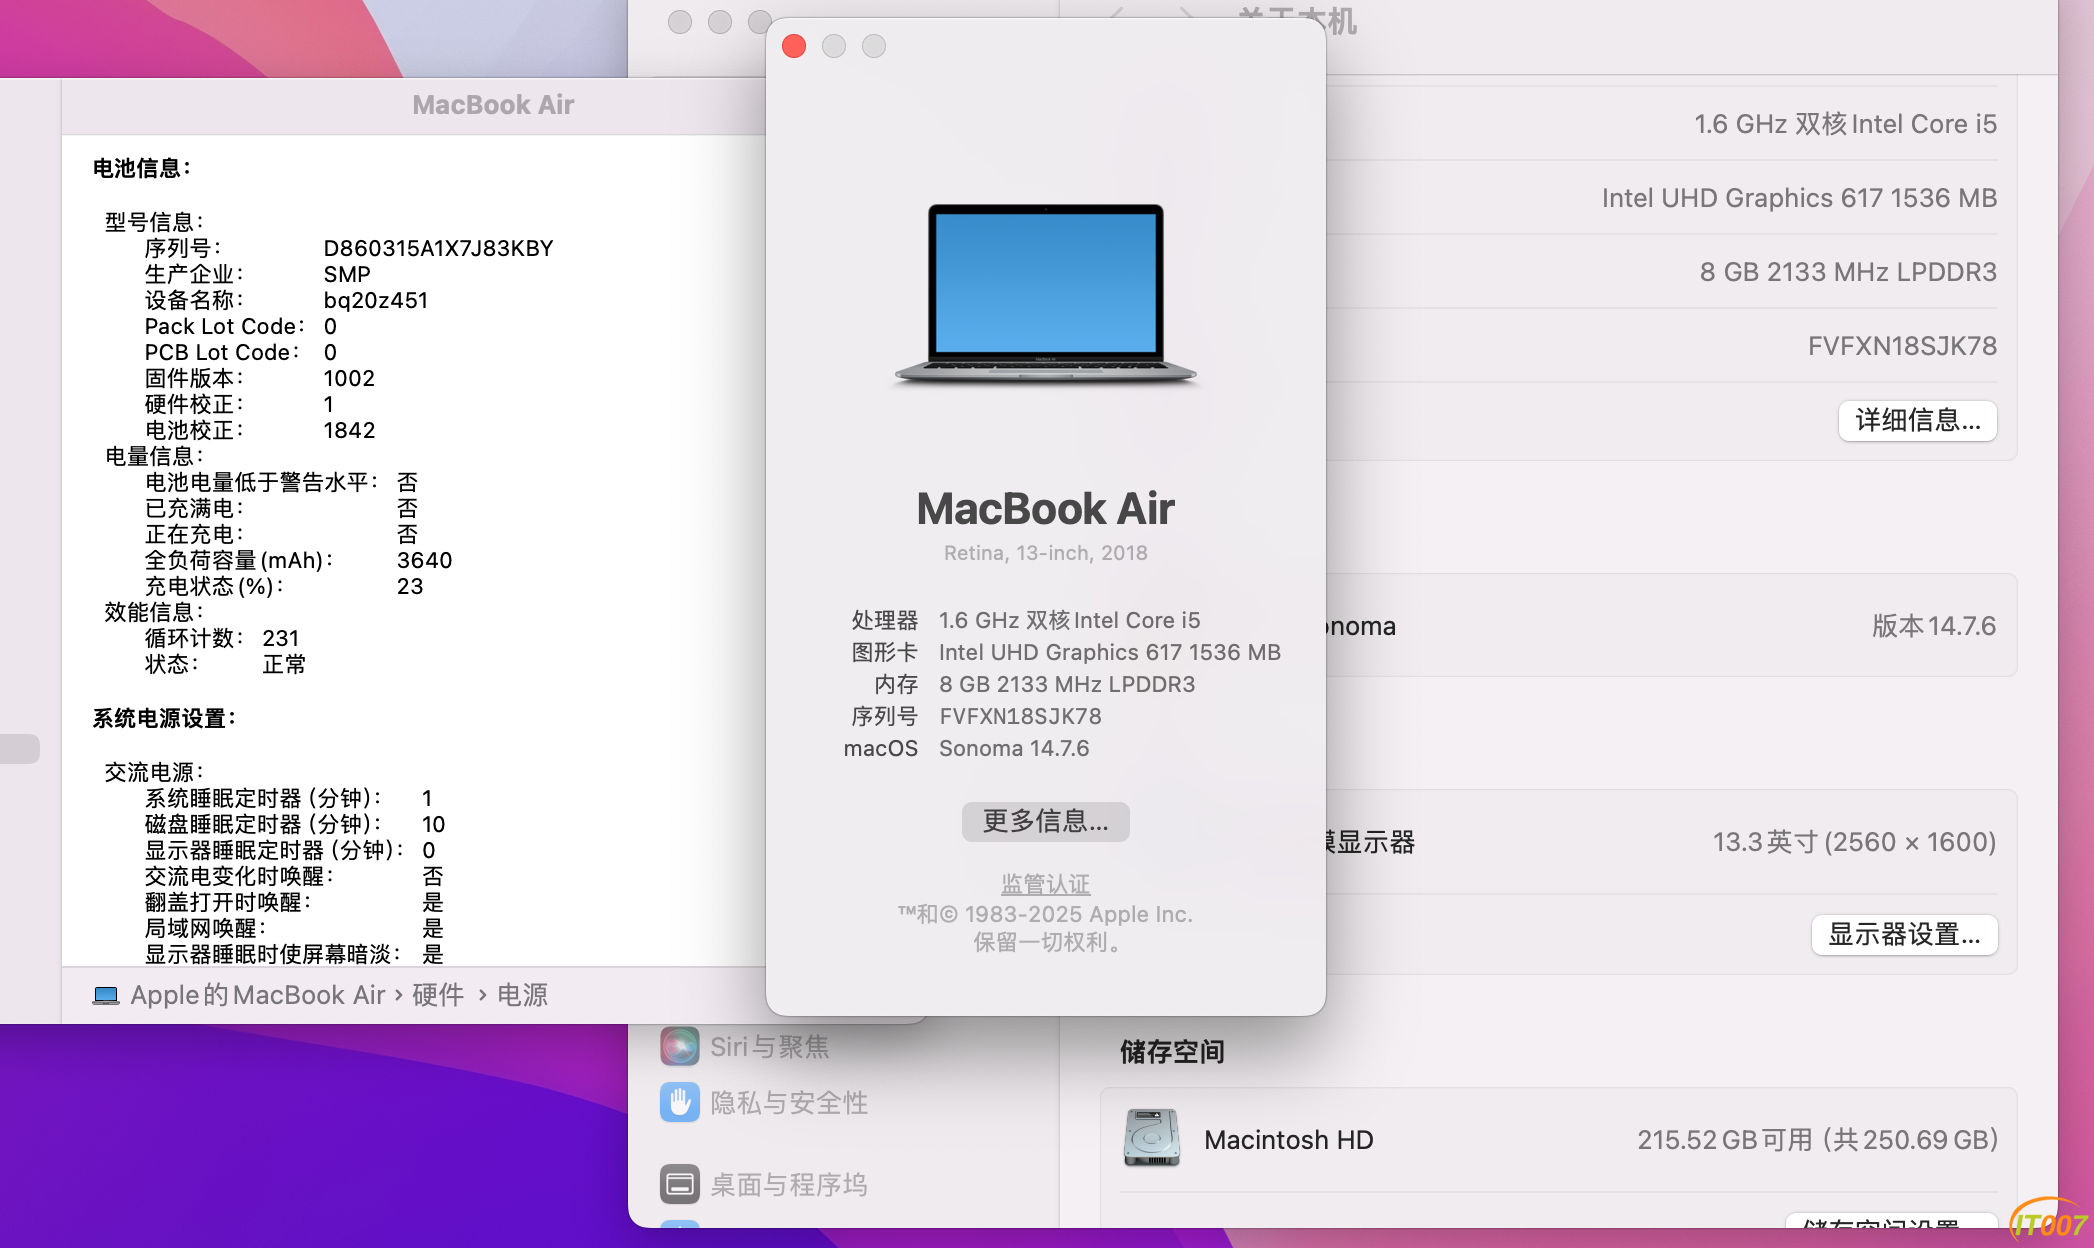The height and width of the screenshot is (1248, 2094).
Task: Click the 磁盘睡眠定时器 (分钟) row label
Action: [x=264, y=824]
